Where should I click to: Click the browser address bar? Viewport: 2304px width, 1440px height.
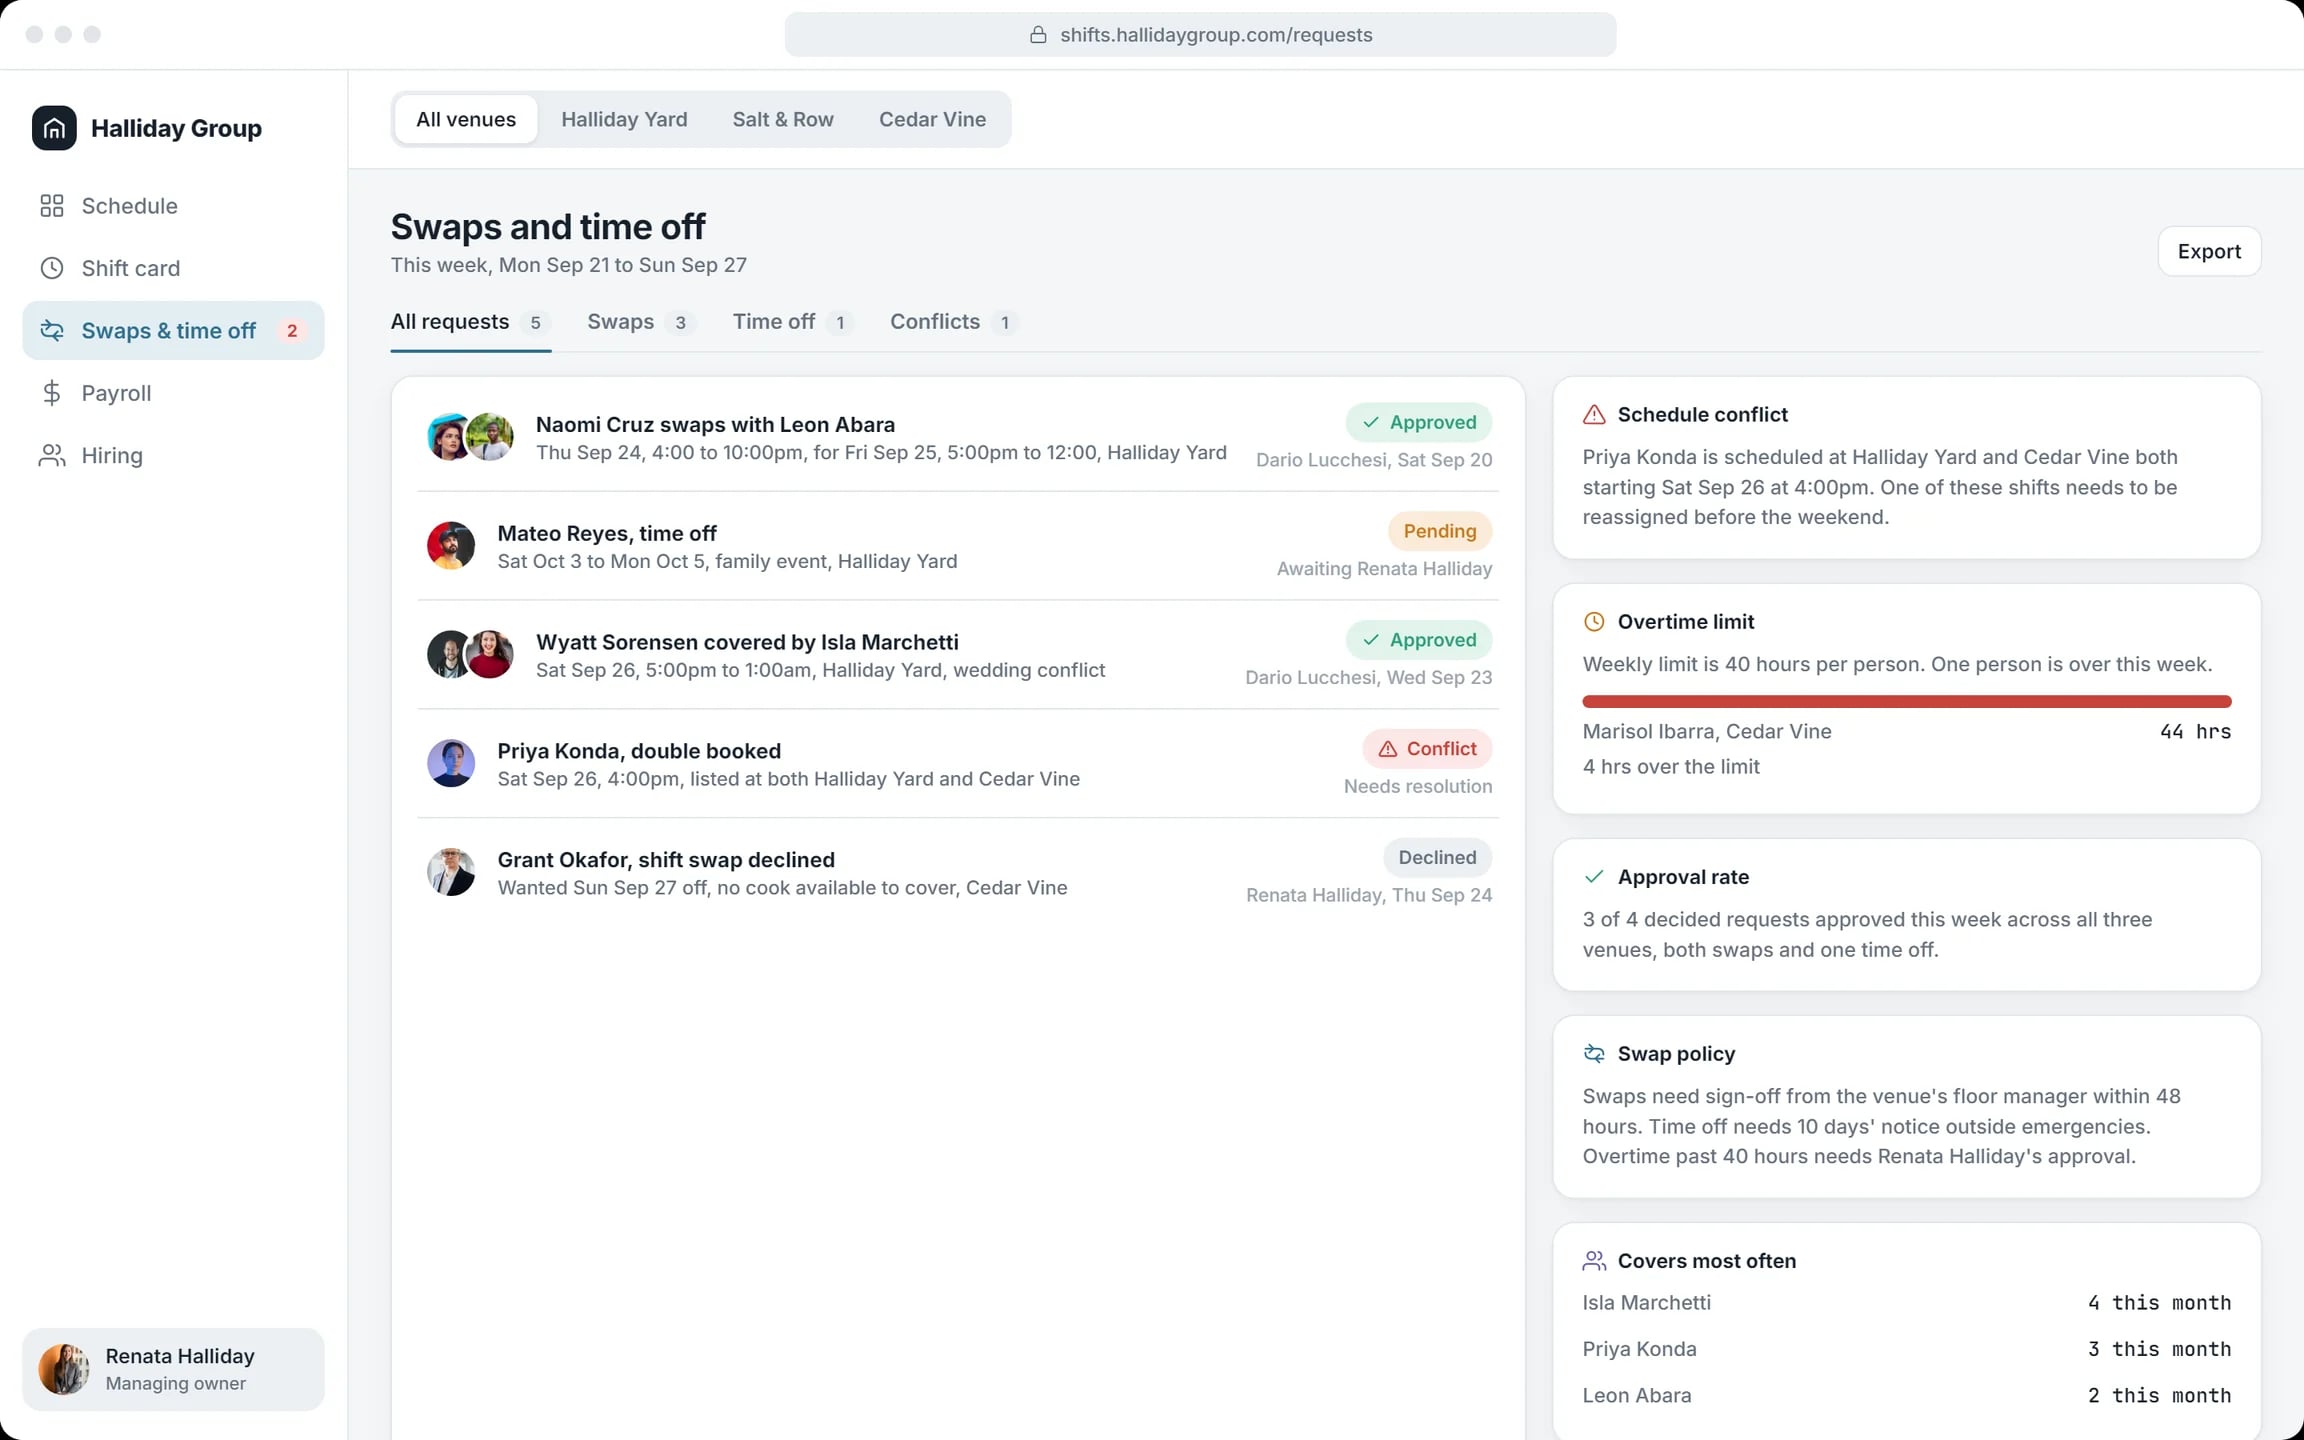click(x=1200, y=35)
